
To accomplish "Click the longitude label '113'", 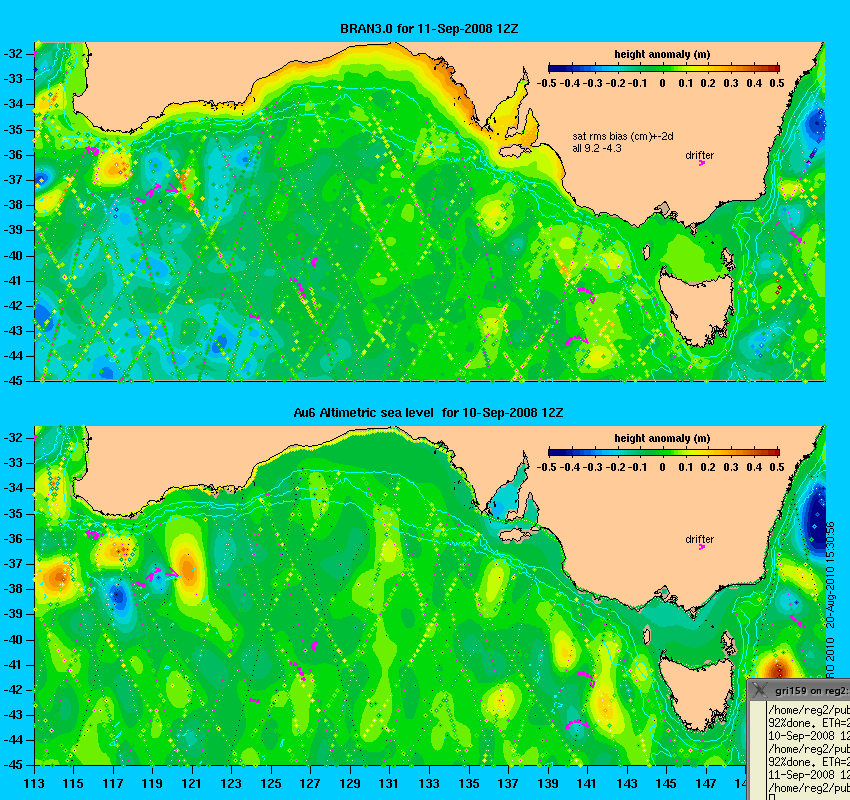I will coord(34,783).
